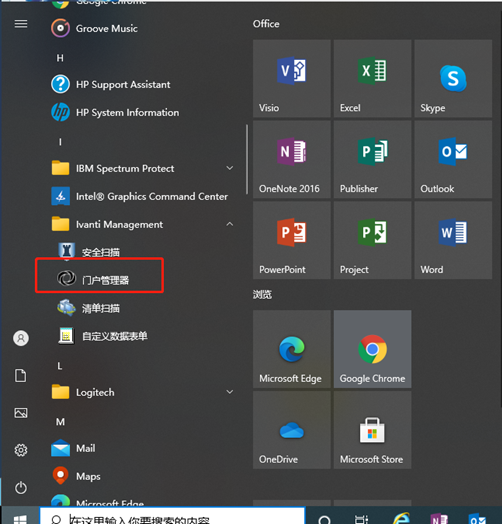Click the app list scrollbar
502x526 pixels.
point(247,159)
